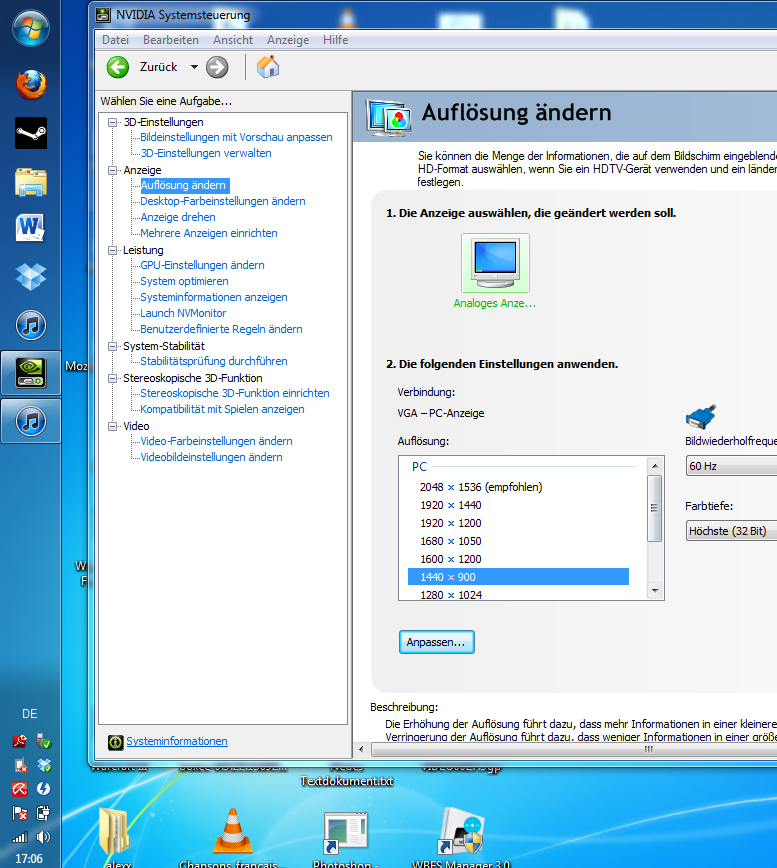This screenshot has height=868, width=777.
Task: Open the WBFS Manager 3.0 shortcut
Action: pyautogui.click(x=462, y=832)
